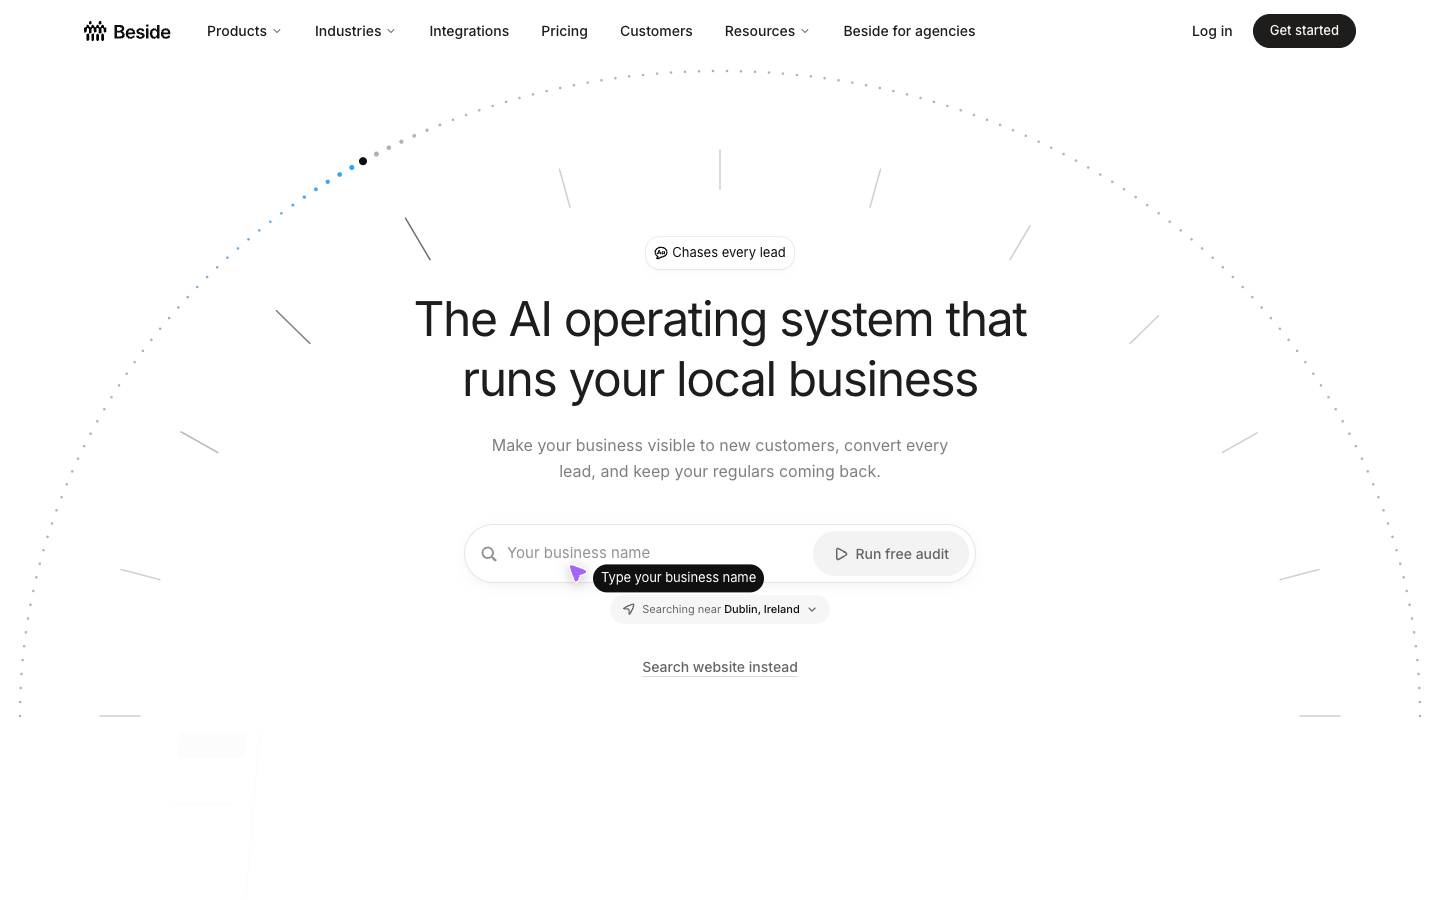Screen dimensions: 1440x900
Task: Click the black progress dot on the arc
Action: click(x=363, y=161)
